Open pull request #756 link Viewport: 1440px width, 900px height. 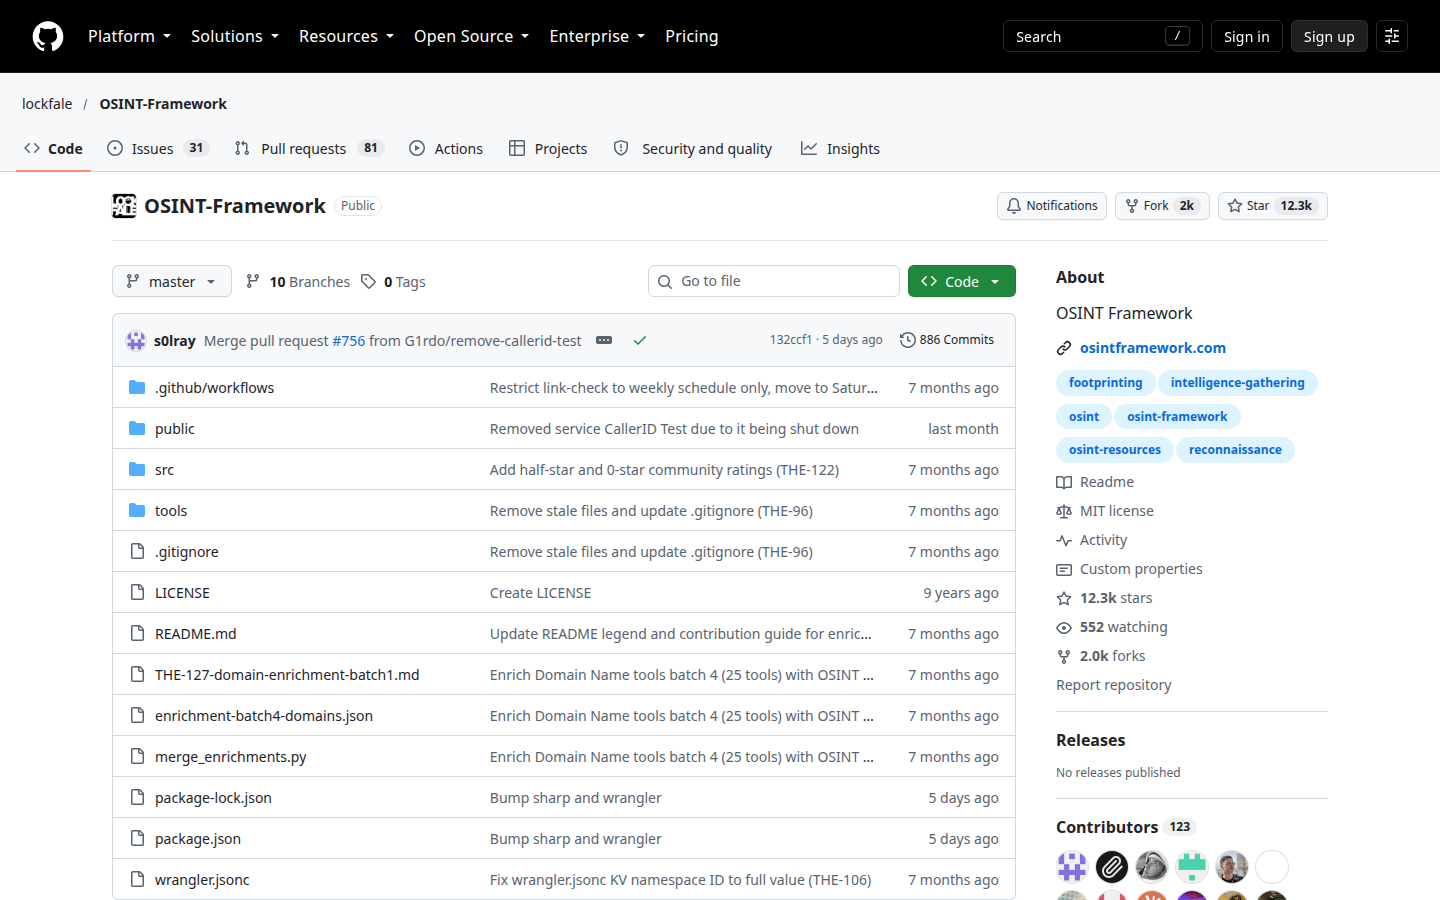click(x=349, y=341)
